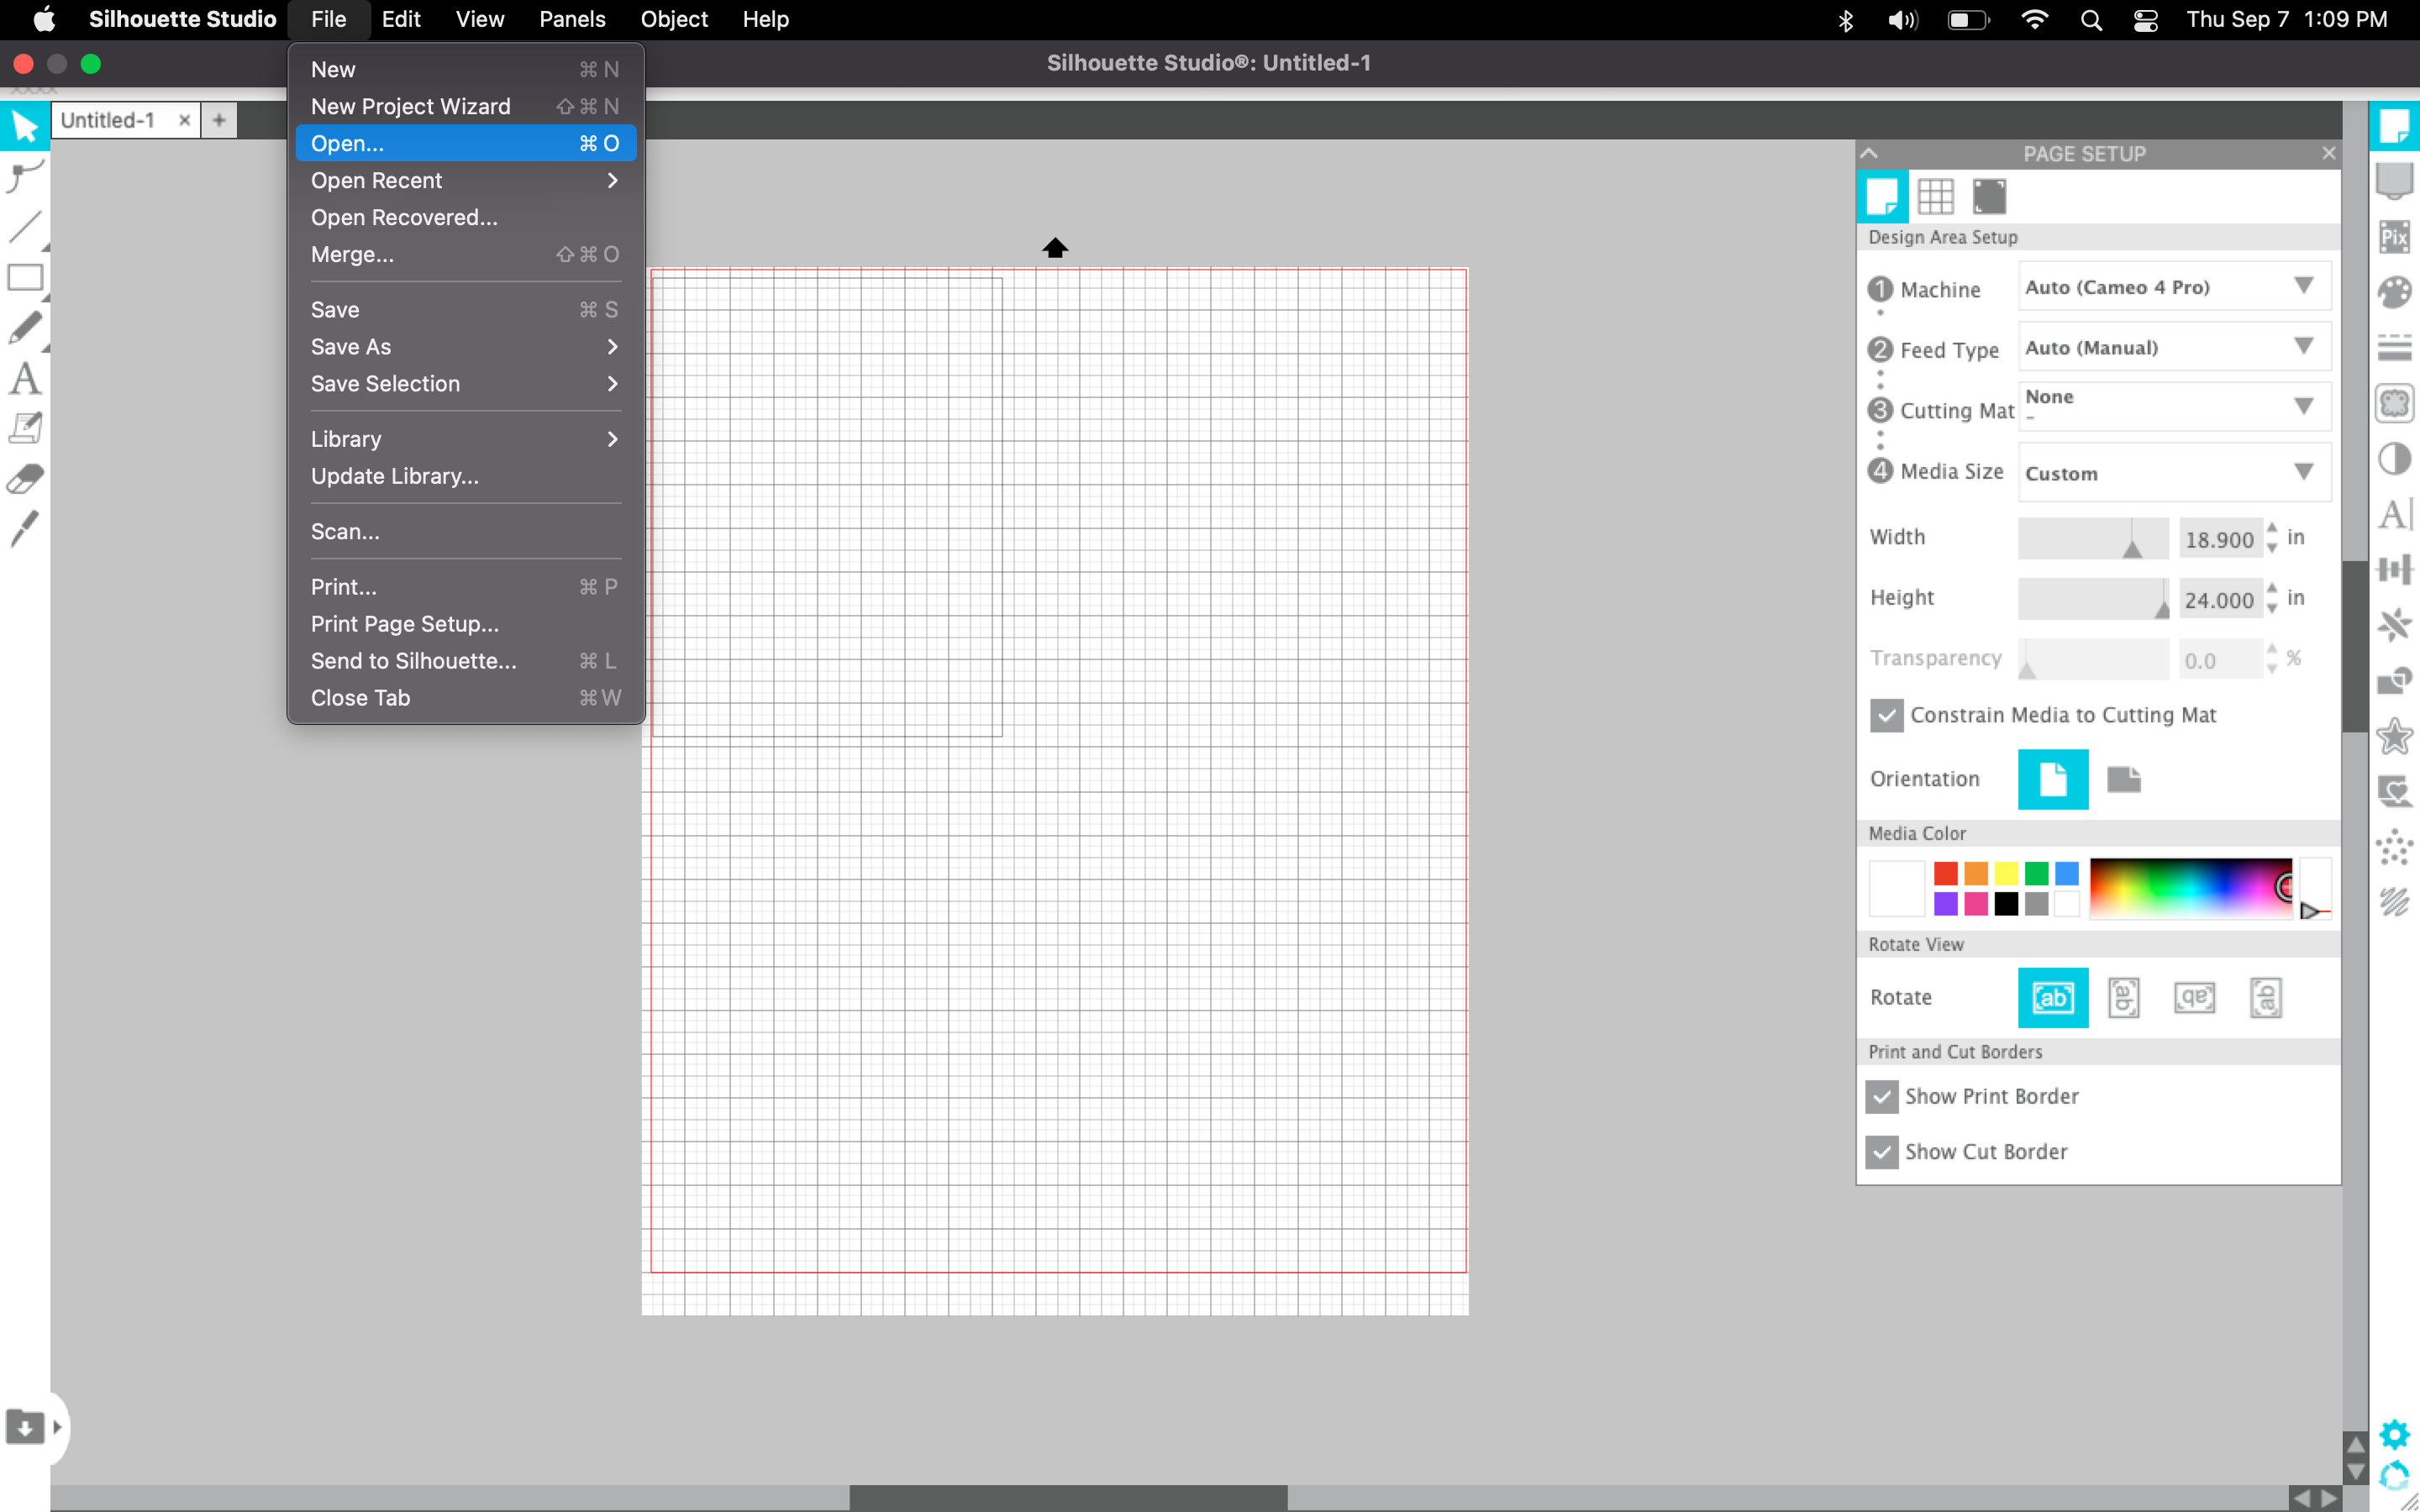Close the Page Setup panel
The width and height of the screenshot is (2420, 1512).
click(x=2328, y=153)
